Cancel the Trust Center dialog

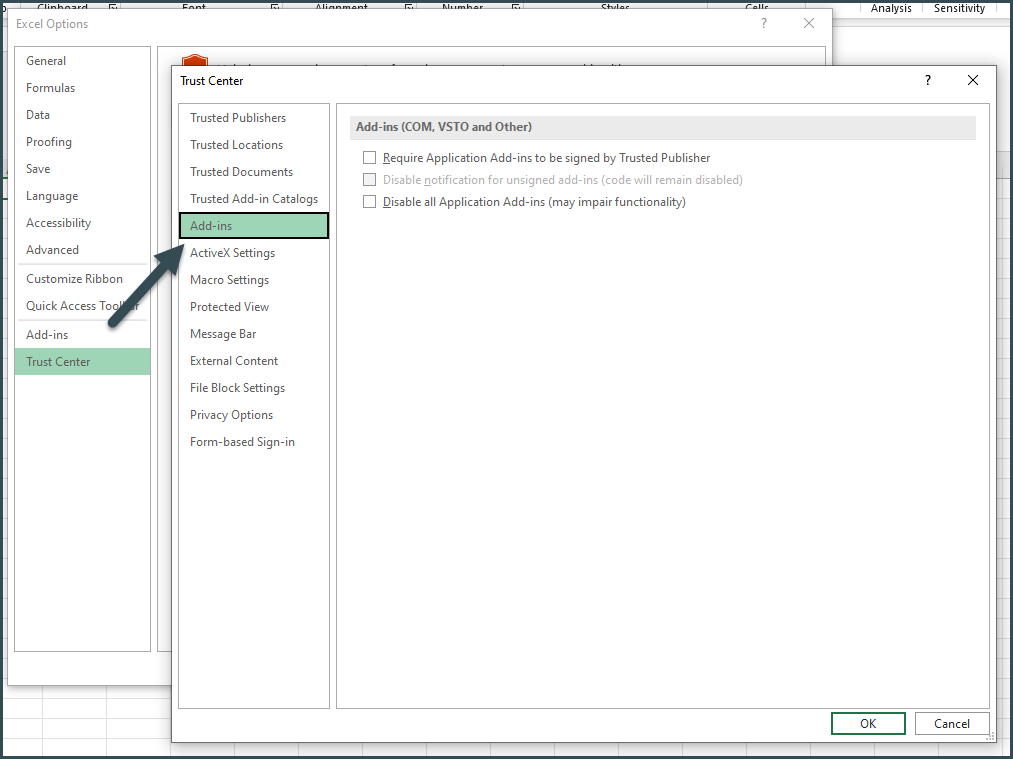pyautogui.click(x=951, y=723)
